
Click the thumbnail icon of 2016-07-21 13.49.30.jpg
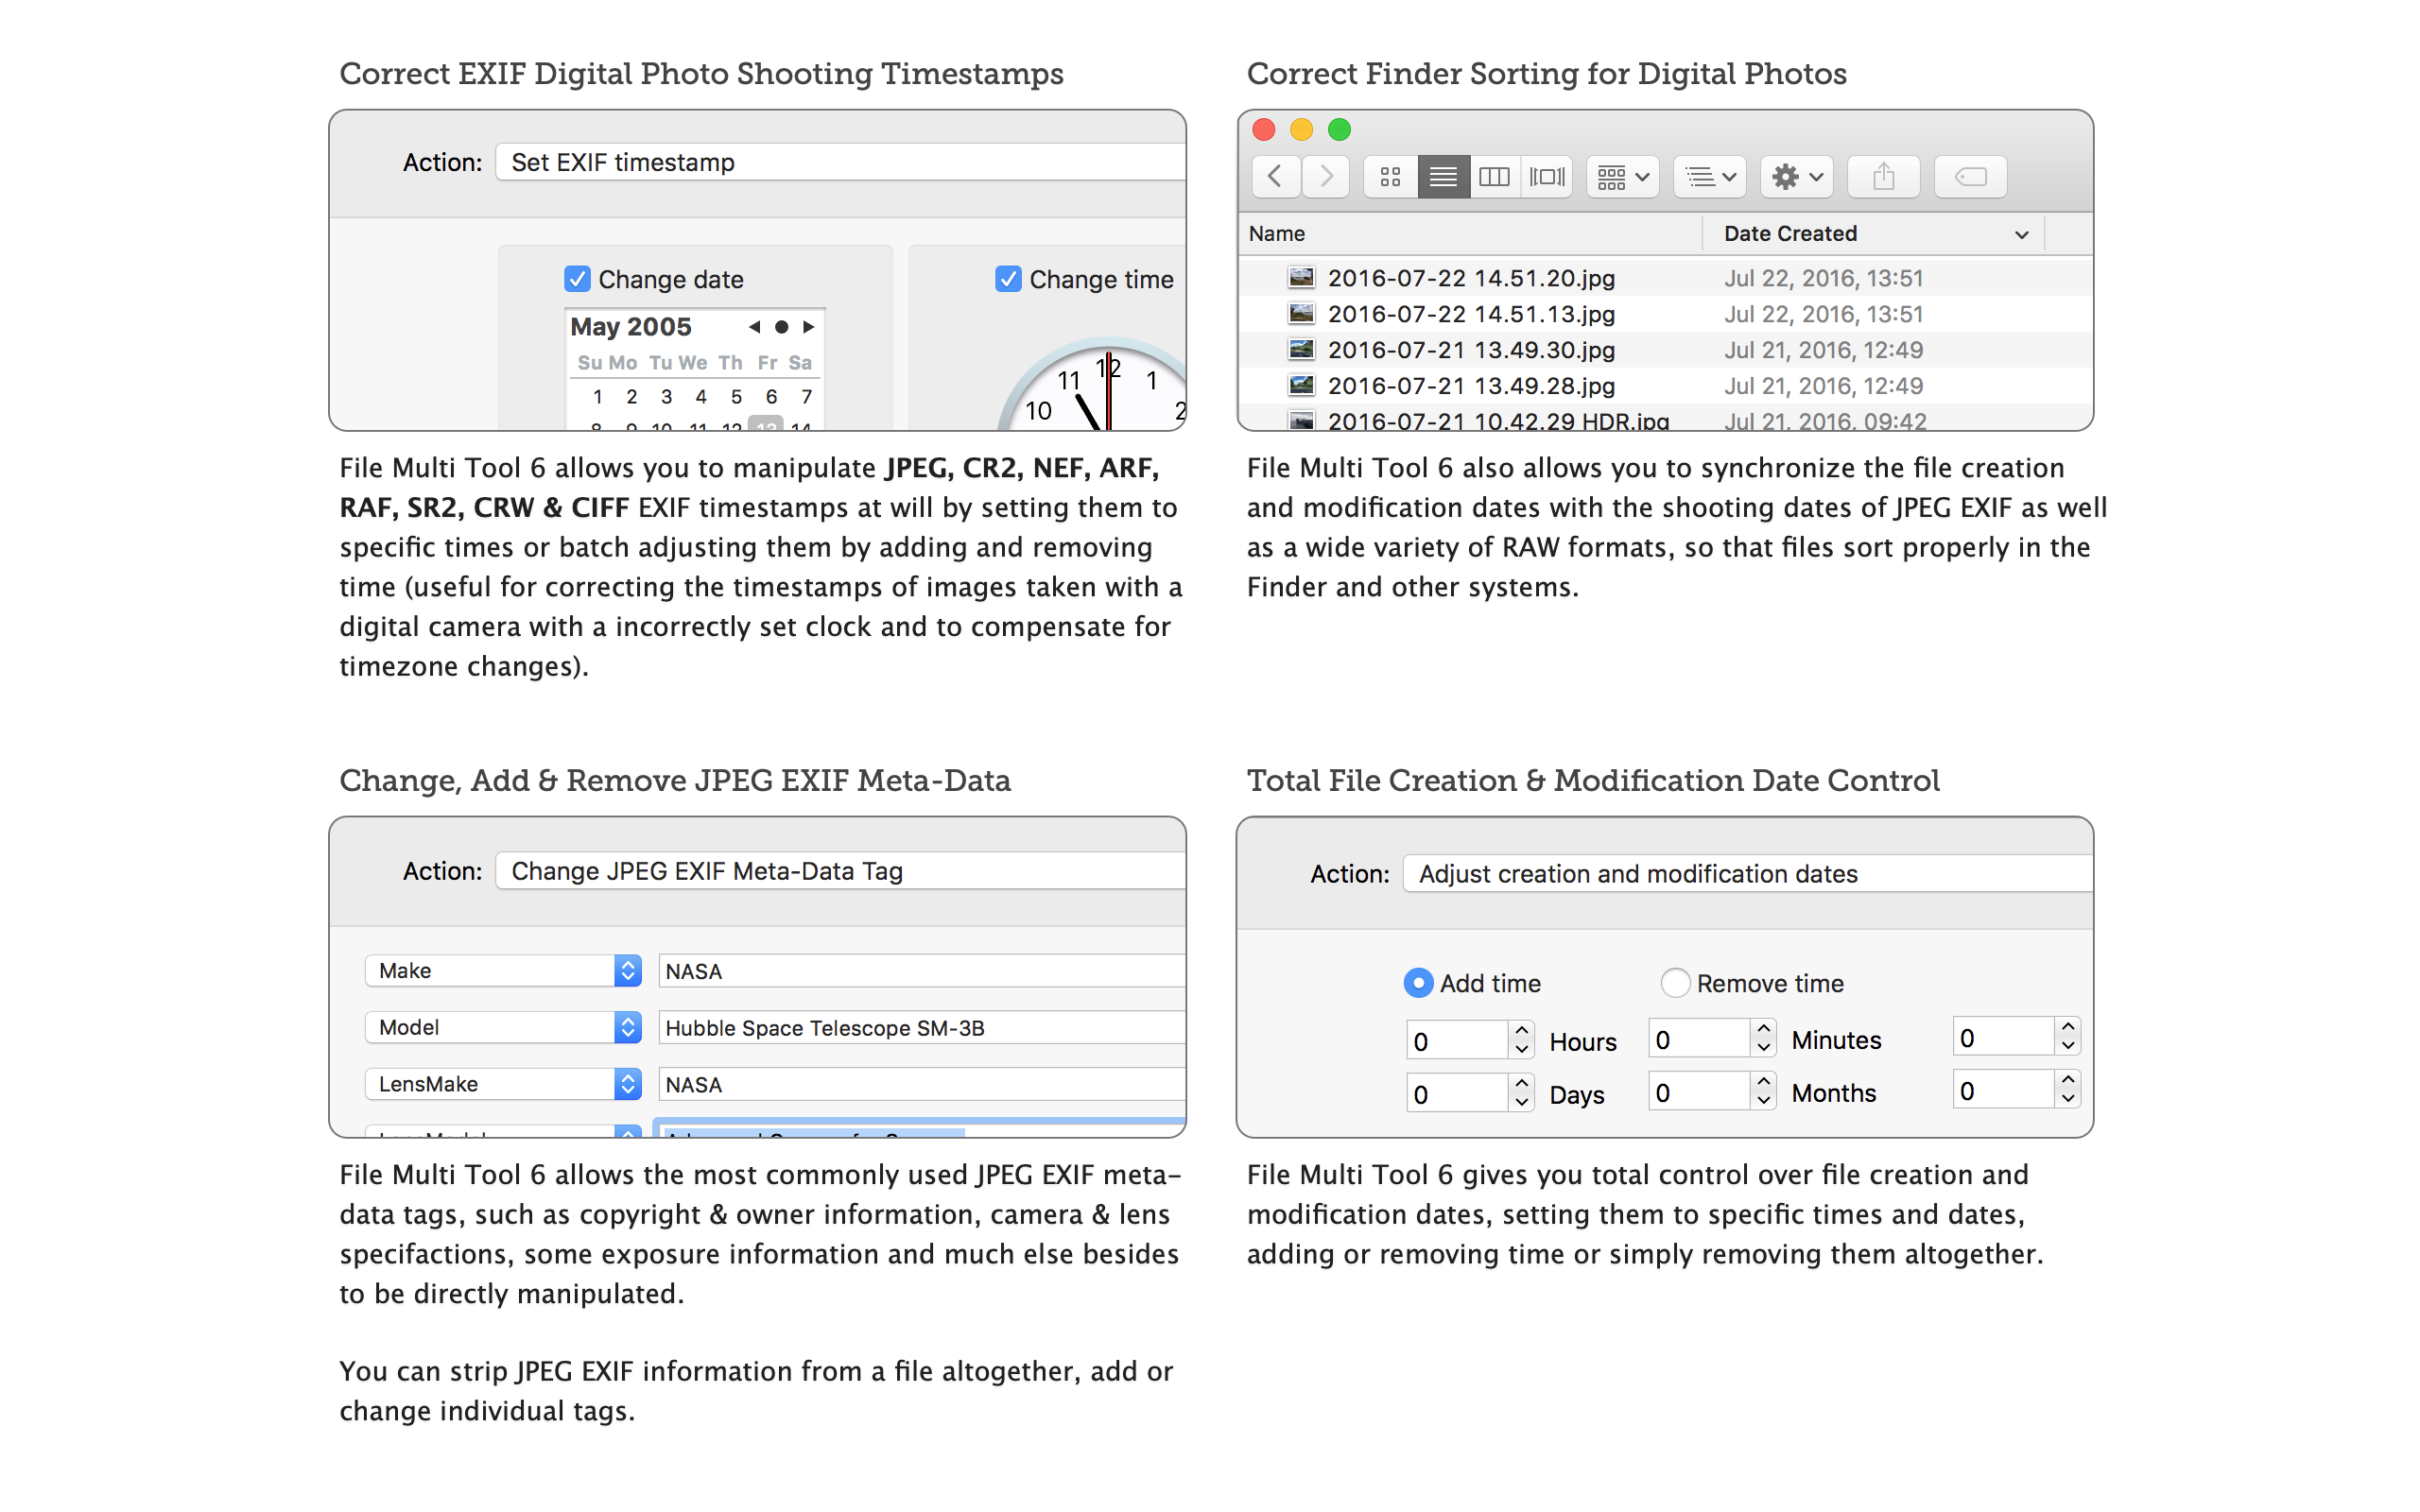pos(1301,349)
